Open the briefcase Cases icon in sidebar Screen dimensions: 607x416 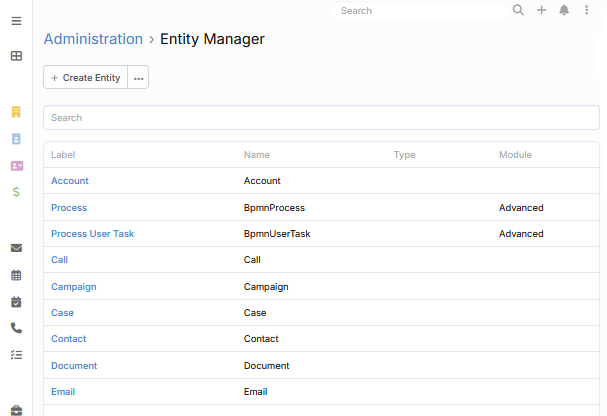point(16,408)
